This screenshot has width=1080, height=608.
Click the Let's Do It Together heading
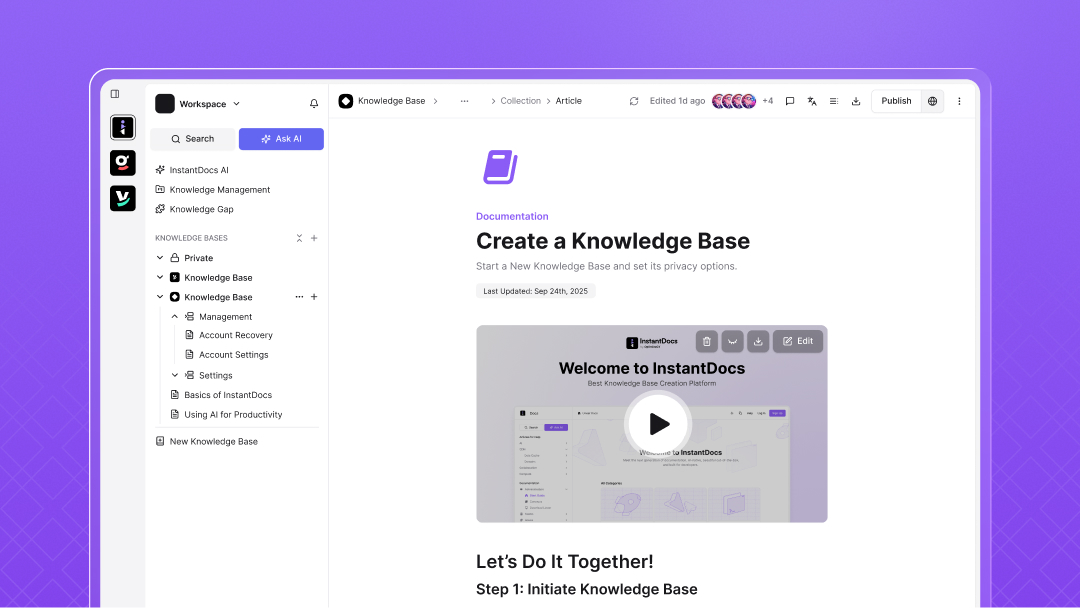[x=564, y=561]
